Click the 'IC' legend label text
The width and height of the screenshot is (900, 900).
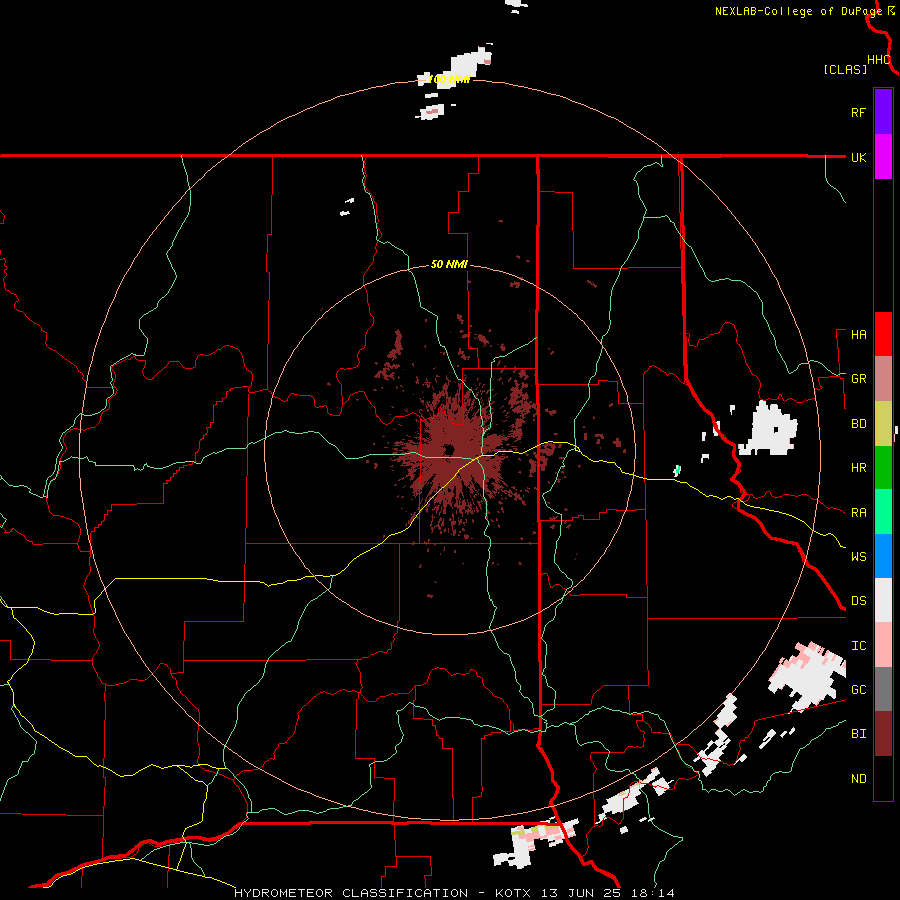(x=858, y=646)
